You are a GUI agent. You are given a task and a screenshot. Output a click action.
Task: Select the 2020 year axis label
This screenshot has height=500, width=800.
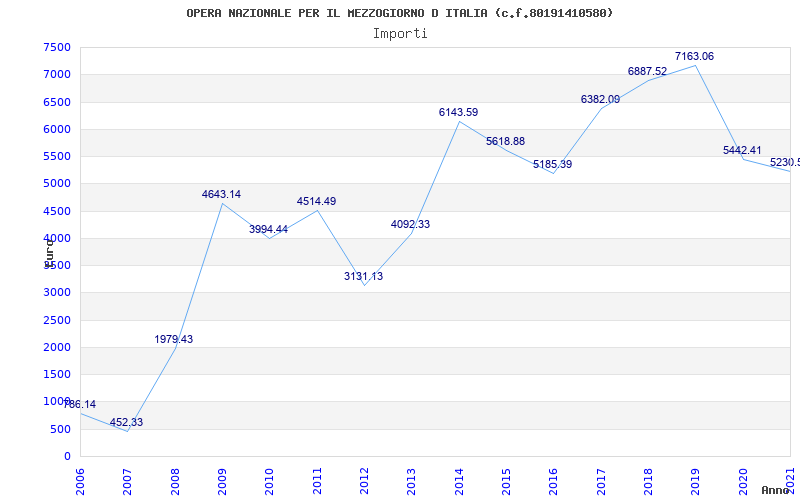click(743, 481)
